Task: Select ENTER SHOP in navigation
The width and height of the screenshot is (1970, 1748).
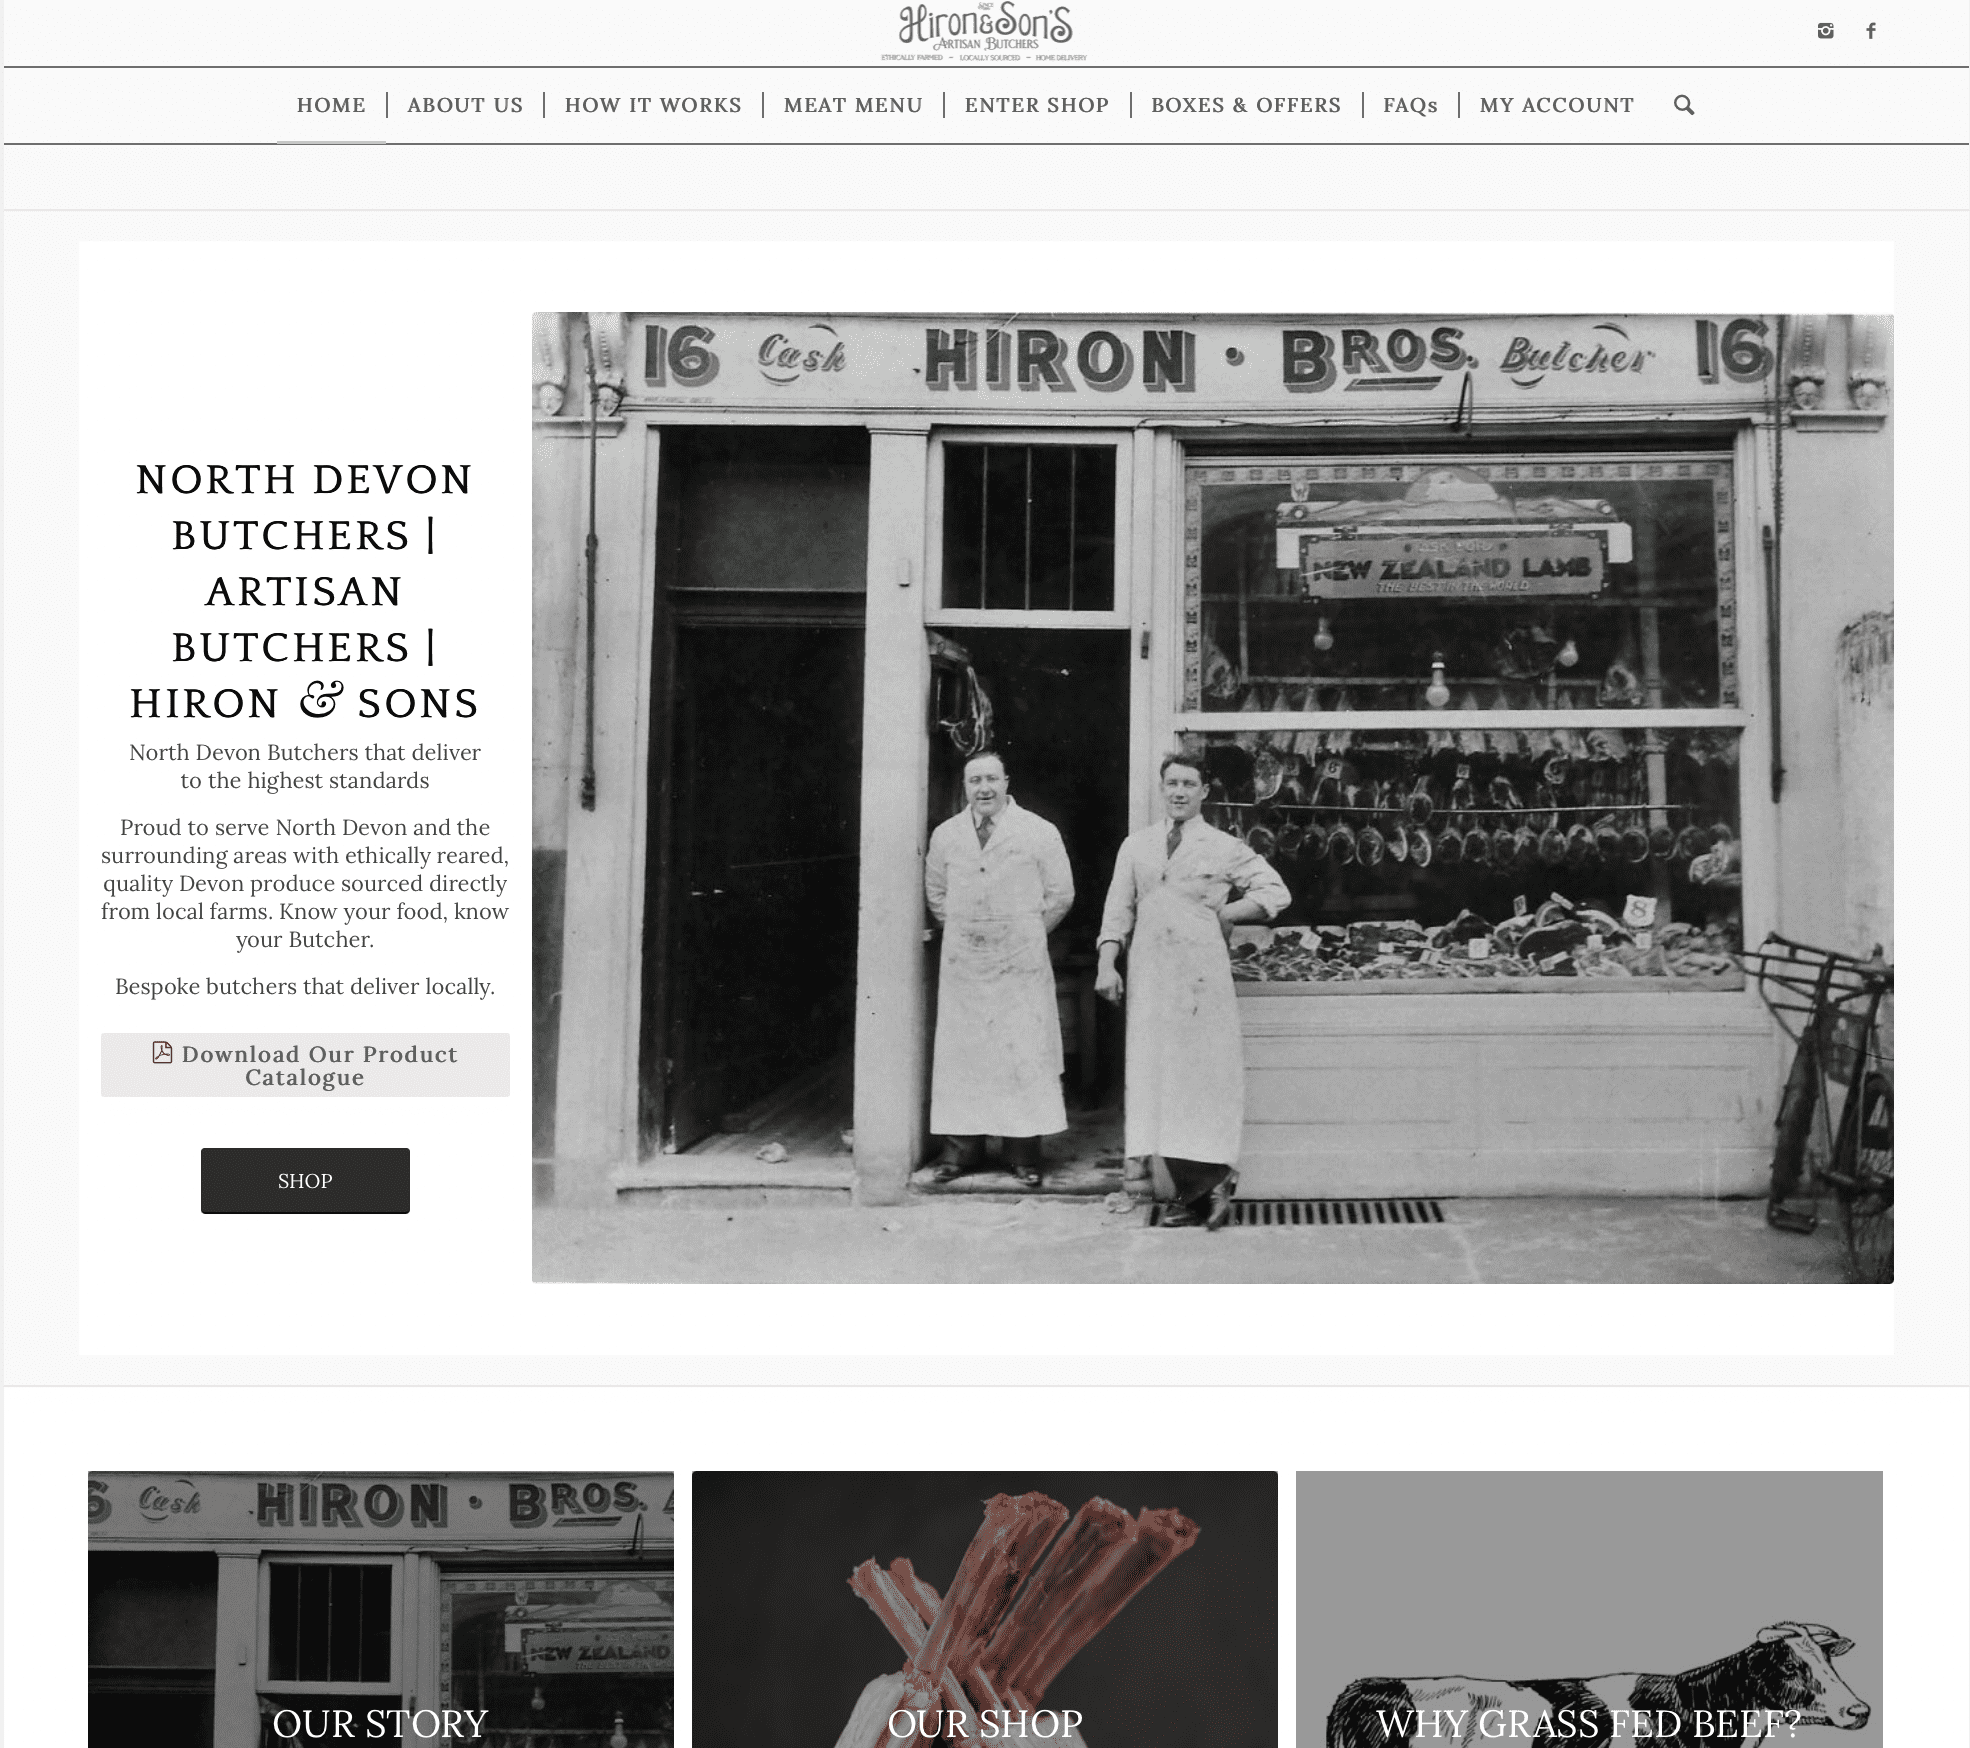Action: coord(1037,105)
